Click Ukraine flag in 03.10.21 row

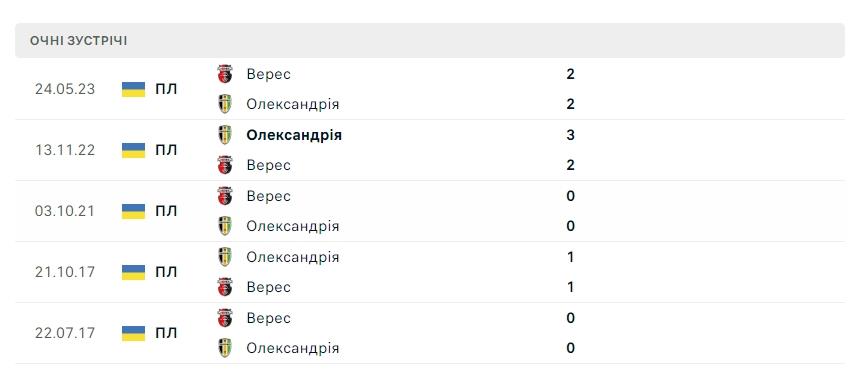click(x=133, y=211)
